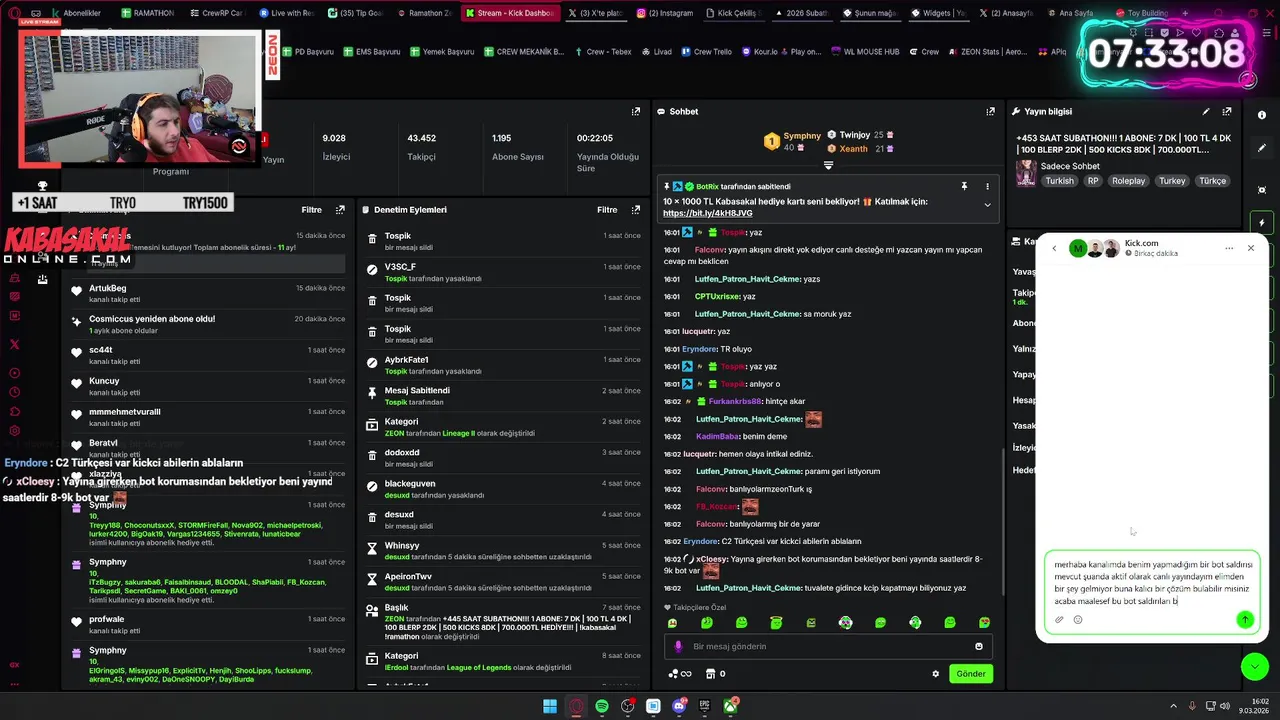Click the Gönder send button
1280x720 pixels.
coord(971,674)
